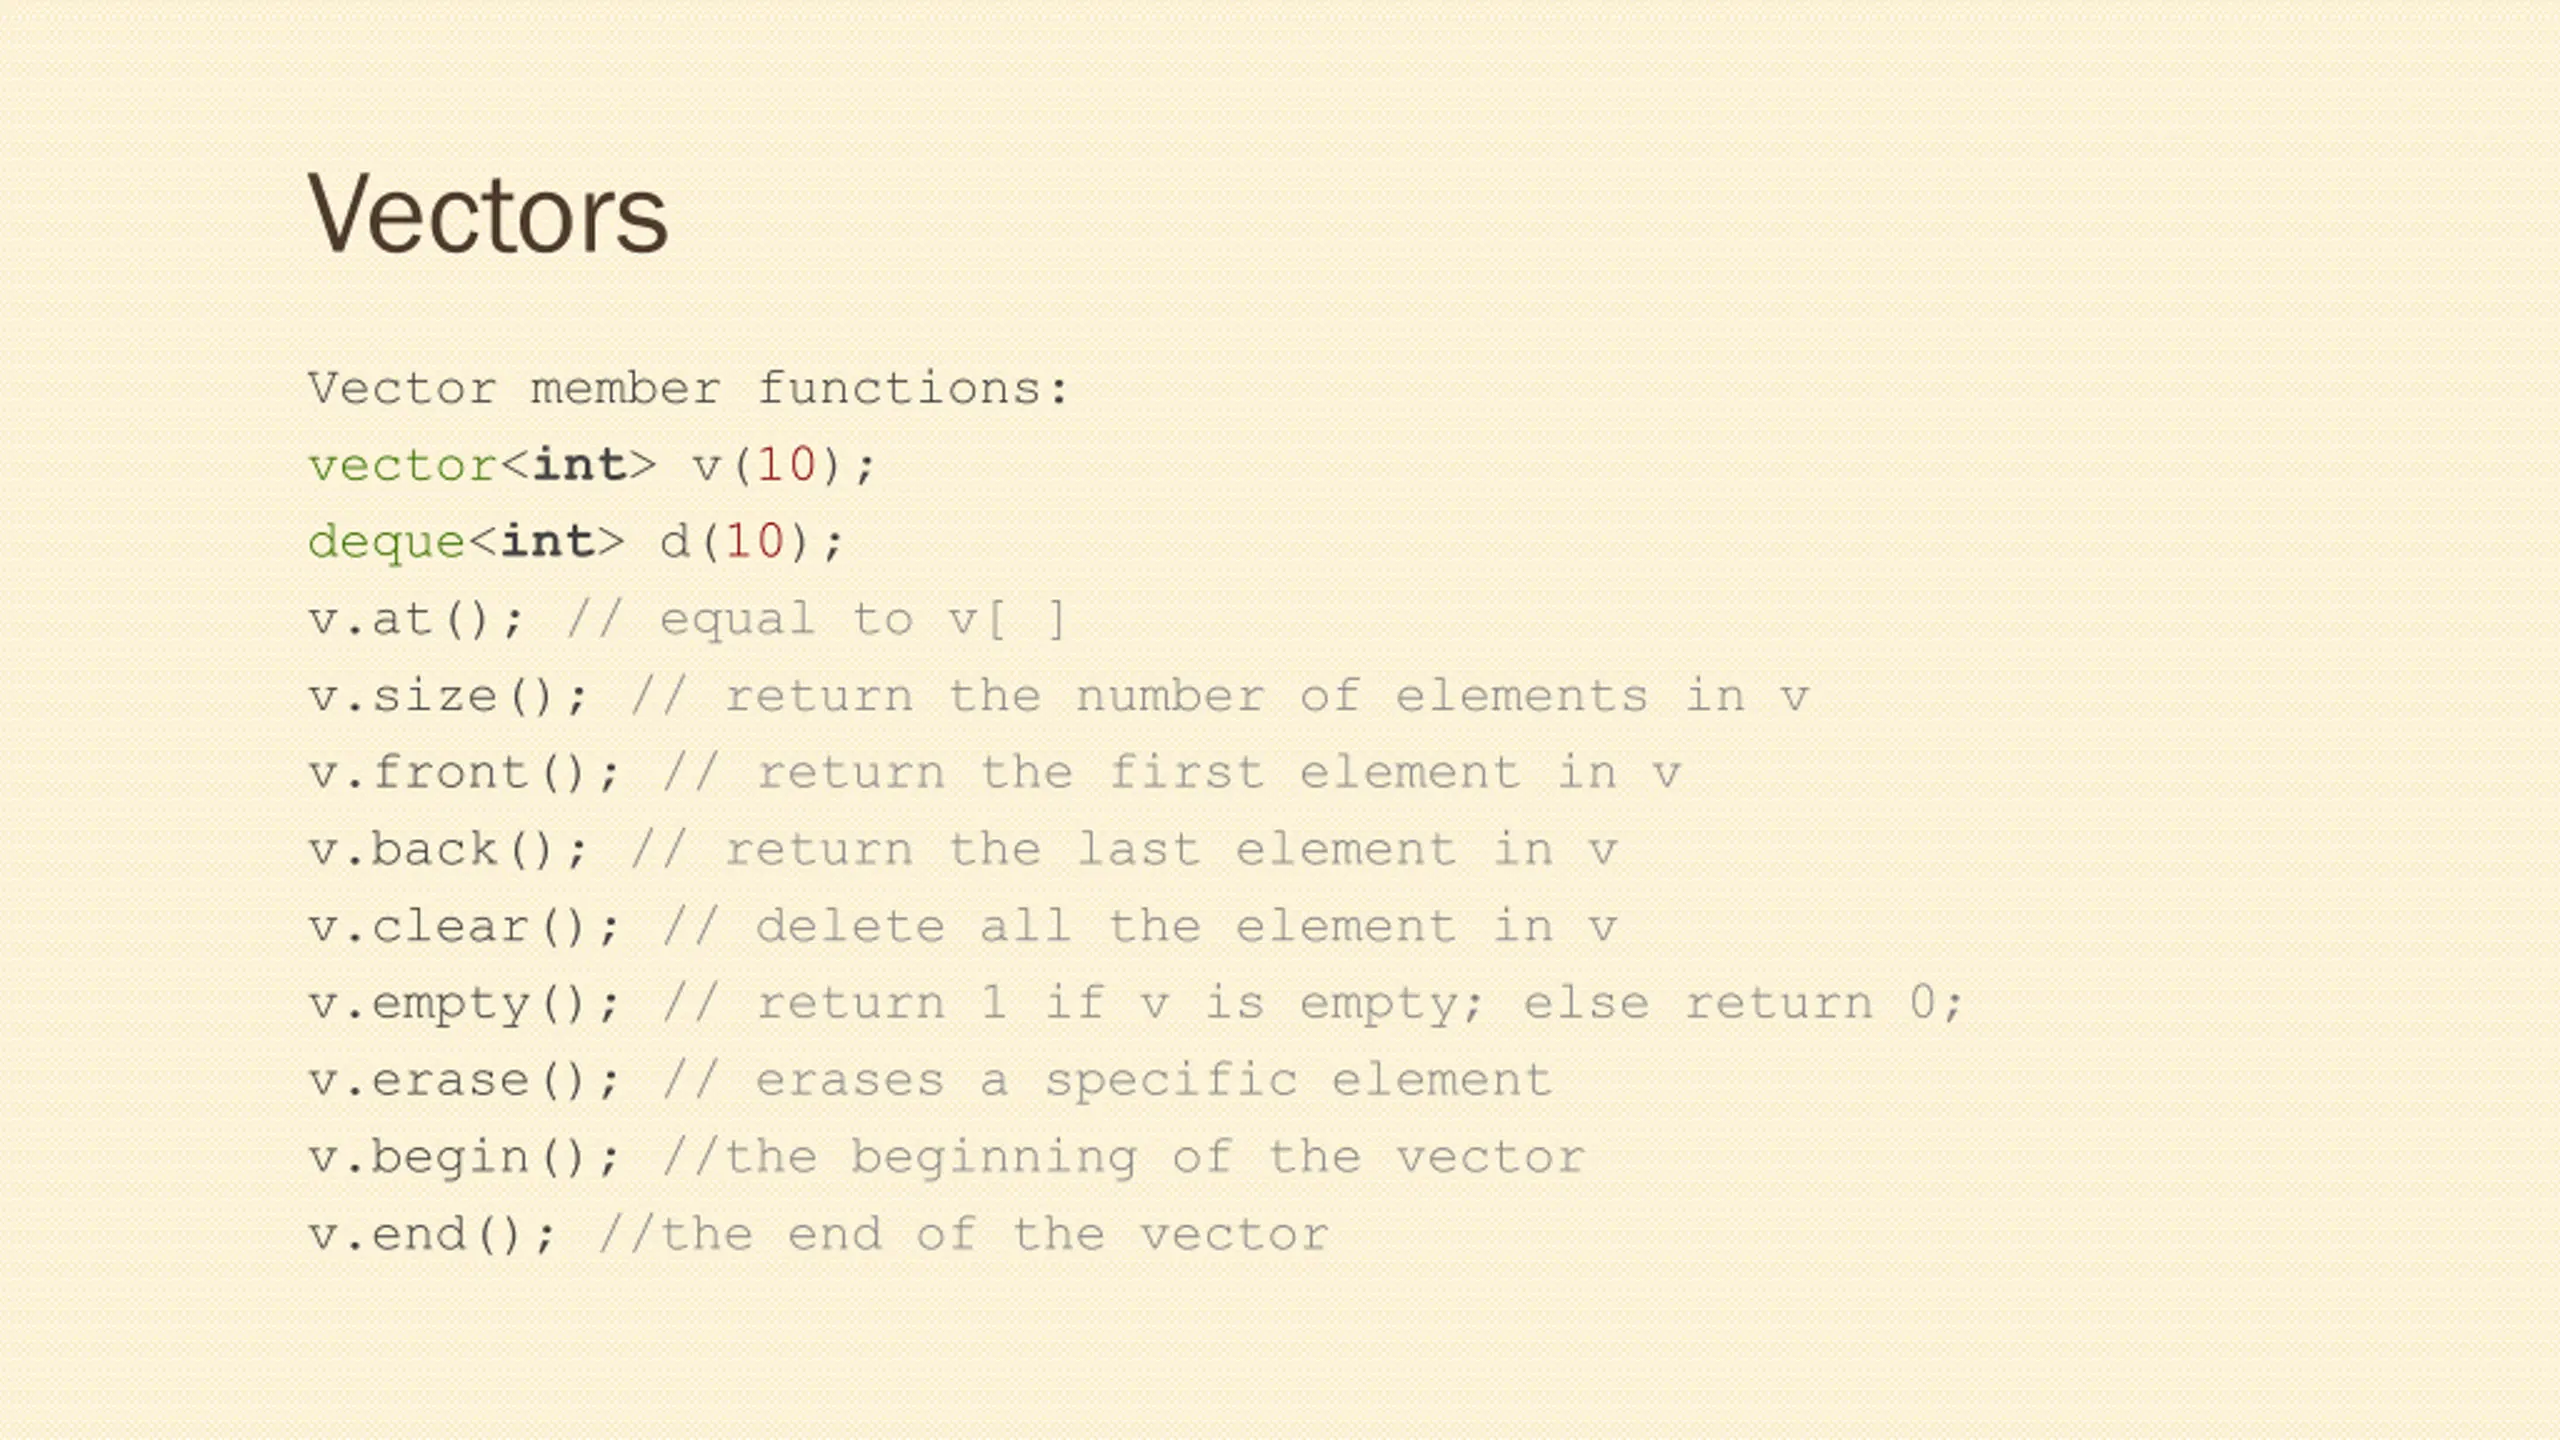Click the v.clear(); code text
The width and height of the screenshot is (2560, 1440).
pos(464,927)
